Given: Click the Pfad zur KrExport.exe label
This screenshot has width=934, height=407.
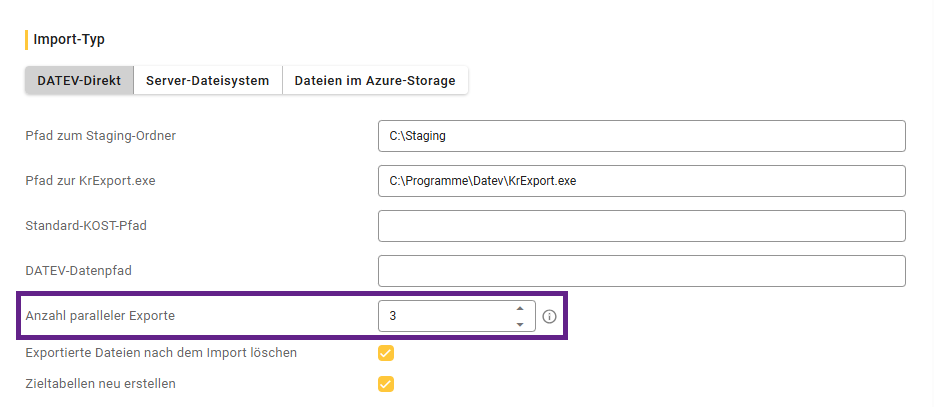Looking at the screenshot, I should (x=91, y=181).
